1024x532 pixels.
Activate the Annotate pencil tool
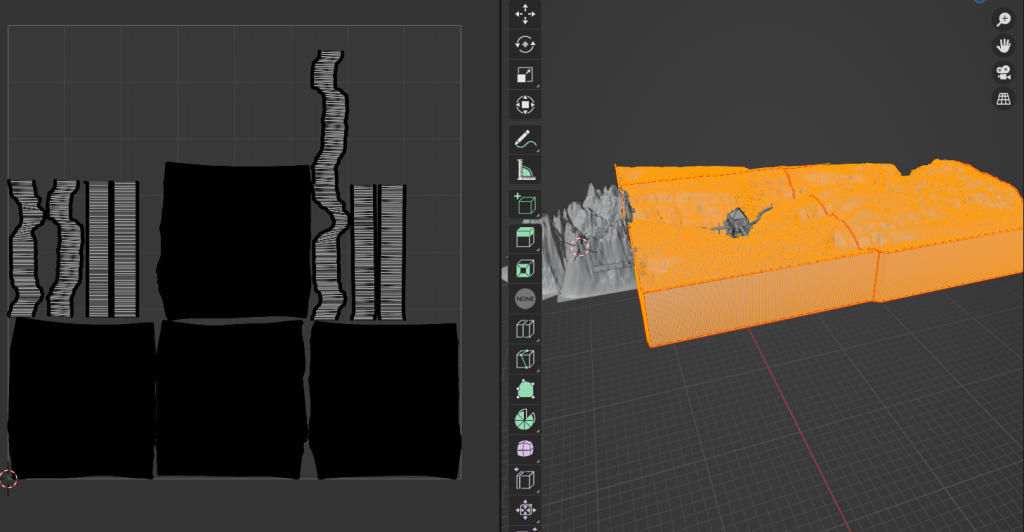[x=525, y=139]
